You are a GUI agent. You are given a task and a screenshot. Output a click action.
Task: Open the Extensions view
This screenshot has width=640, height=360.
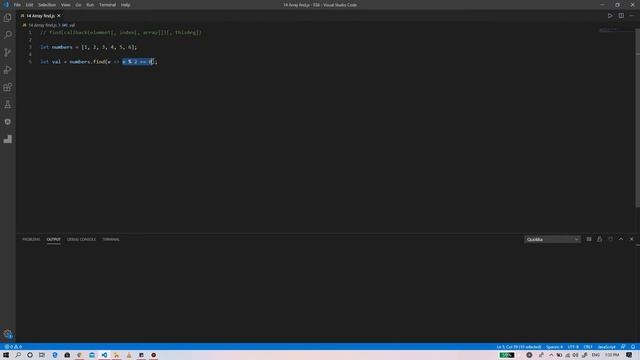tap(8, 87)
